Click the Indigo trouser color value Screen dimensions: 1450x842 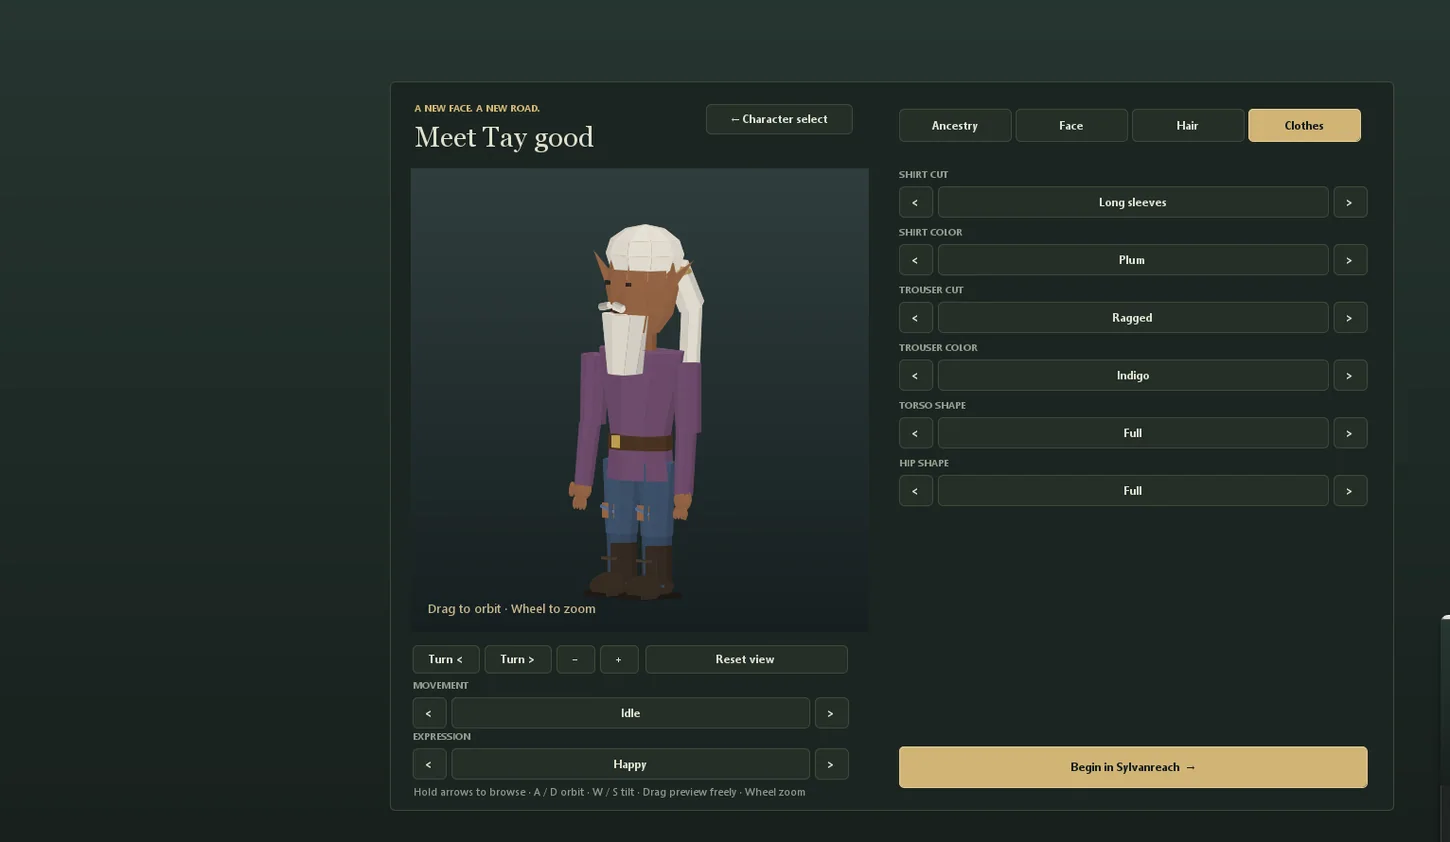point(1133,375)
